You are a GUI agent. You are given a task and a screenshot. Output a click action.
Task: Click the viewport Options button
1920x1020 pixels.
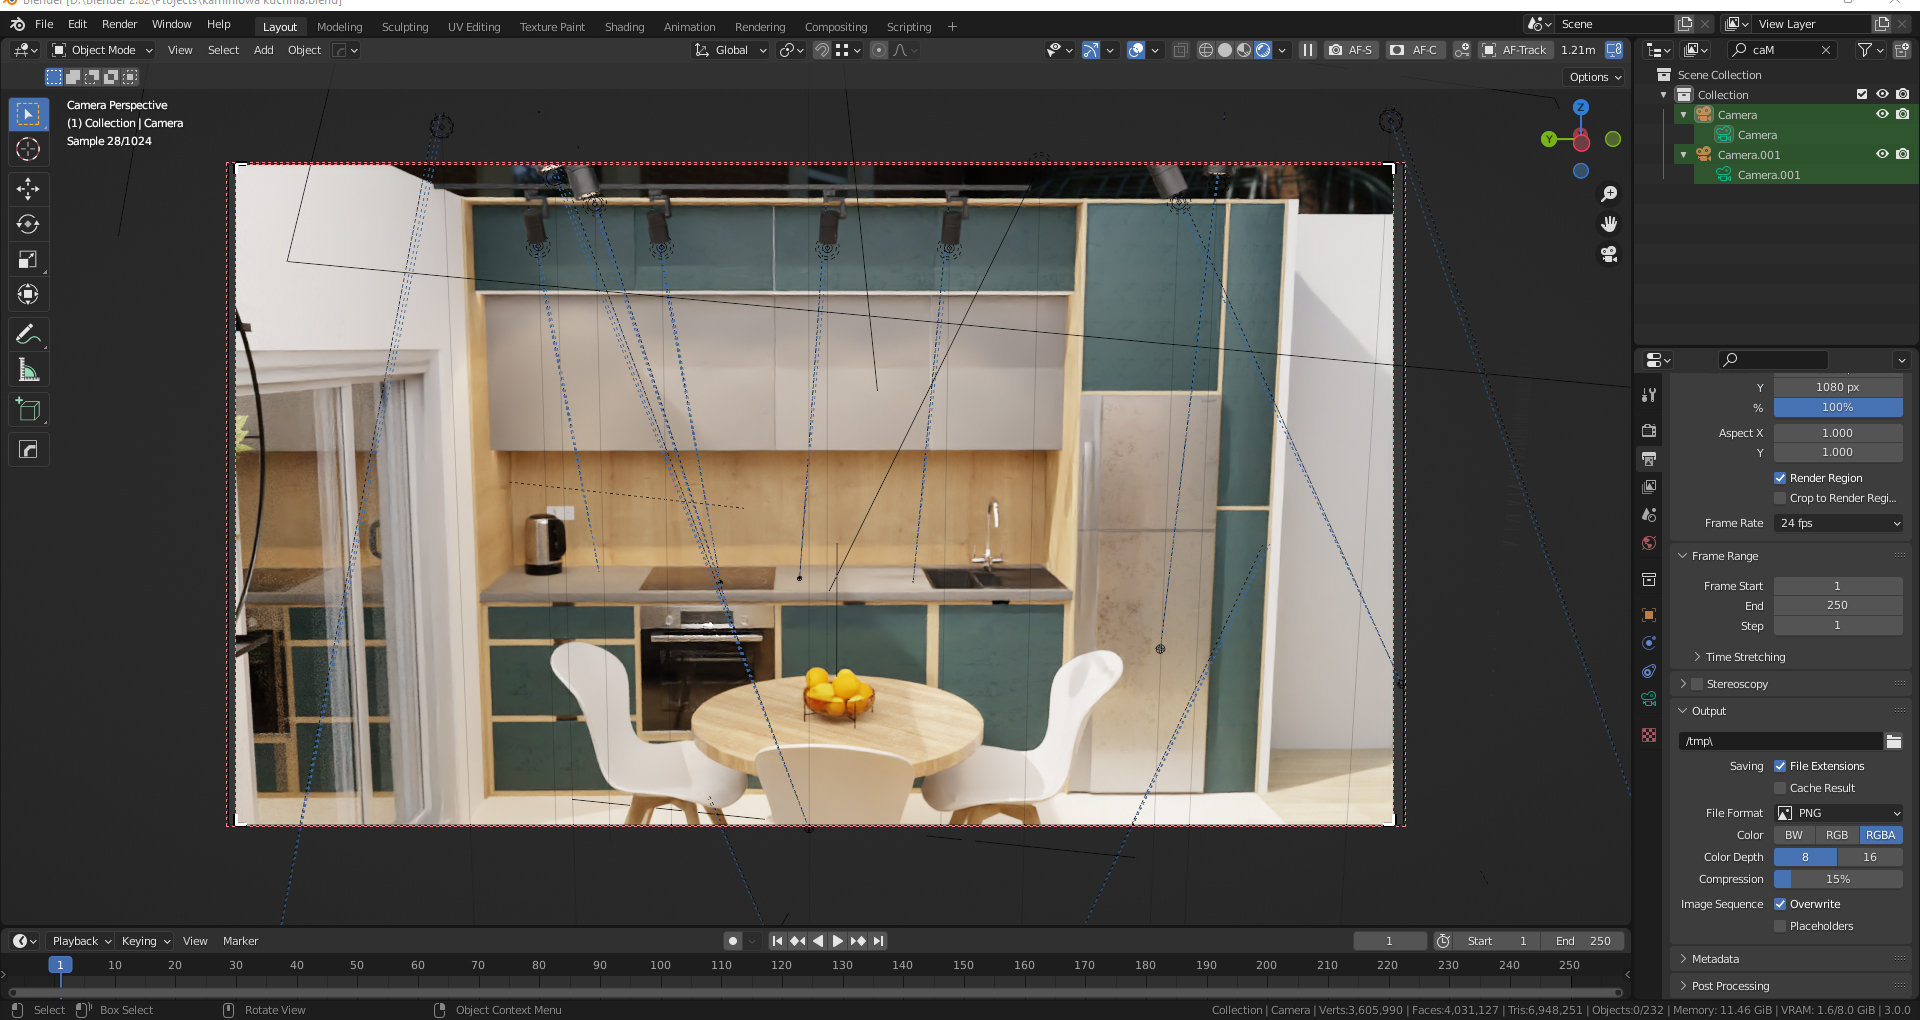[1595, 77]
